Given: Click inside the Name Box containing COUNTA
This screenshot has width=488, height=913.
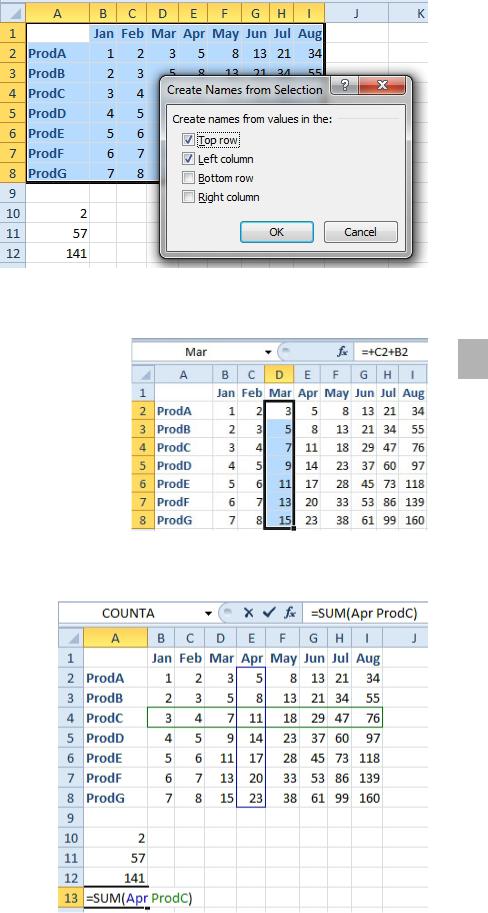Looking at the screenshot, I should click(129, 613).
